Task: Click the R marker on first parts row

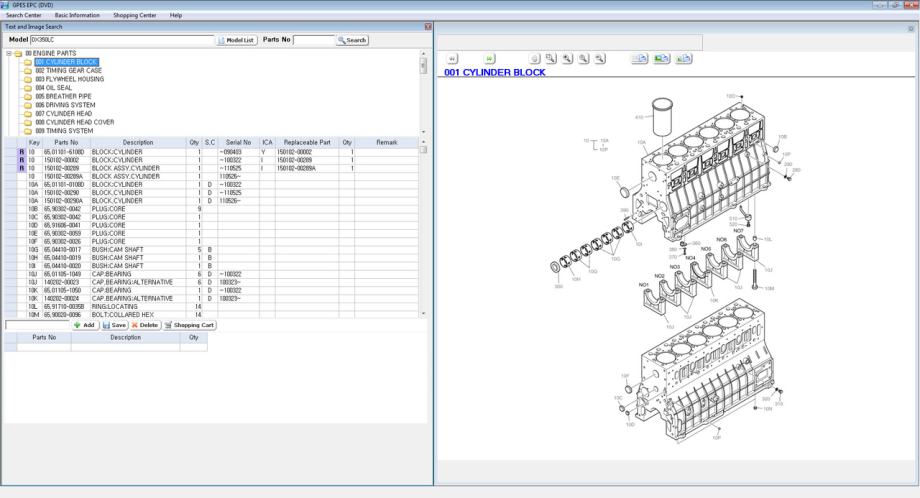Action: tap(21, 152)
